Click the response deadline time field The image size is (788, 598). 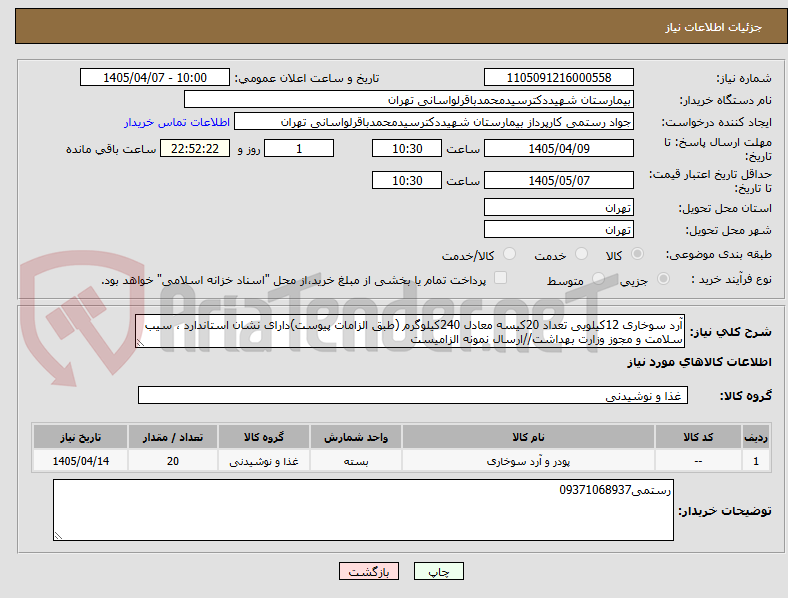click(x=407, y=149)
